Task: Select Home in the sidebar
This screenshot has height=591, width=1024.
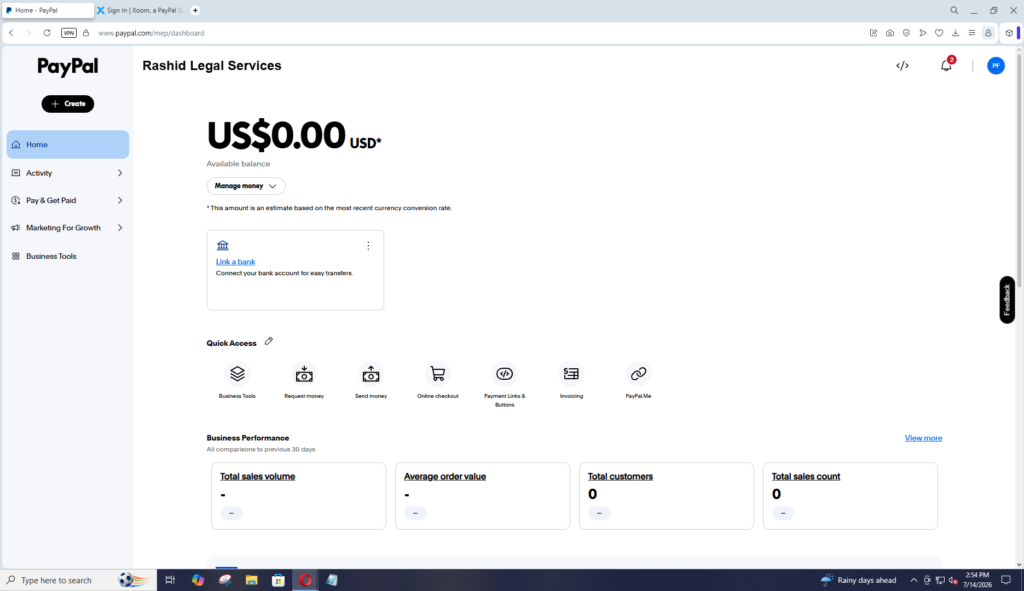Action: pos(68,144)
